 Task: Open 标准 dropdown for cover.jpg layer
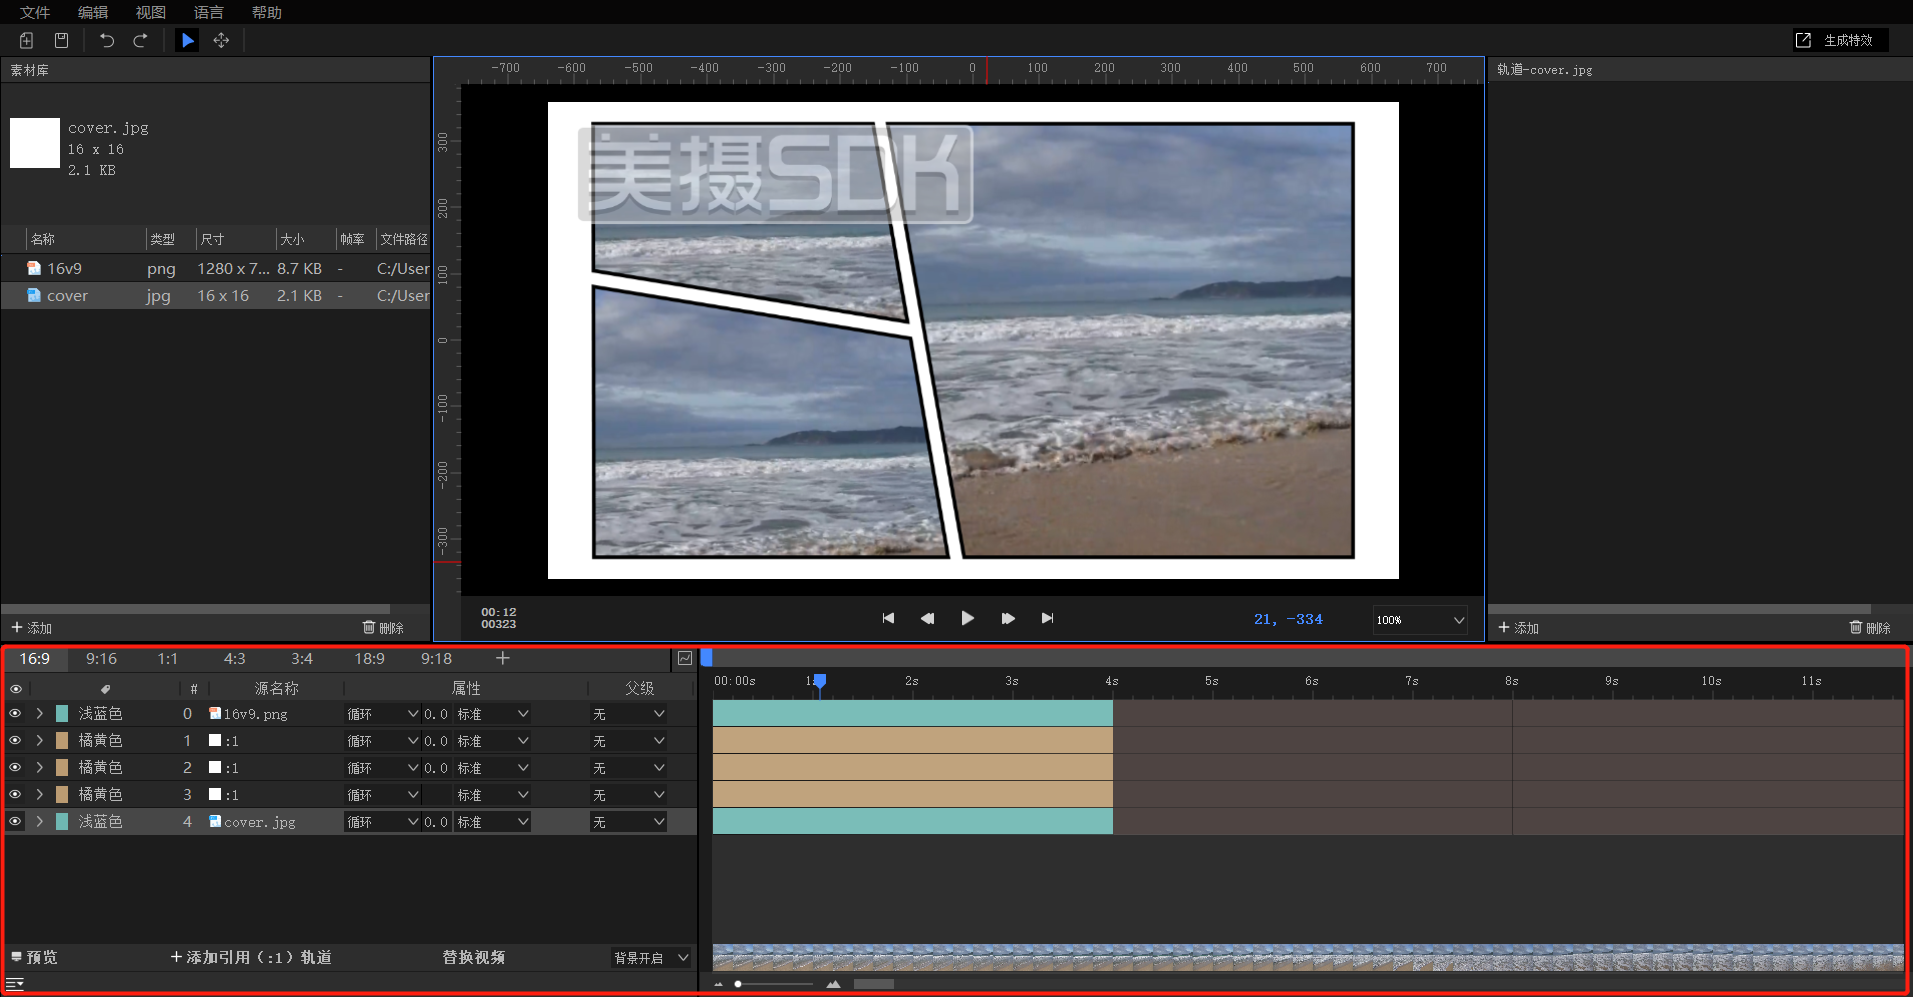(493, 822)
